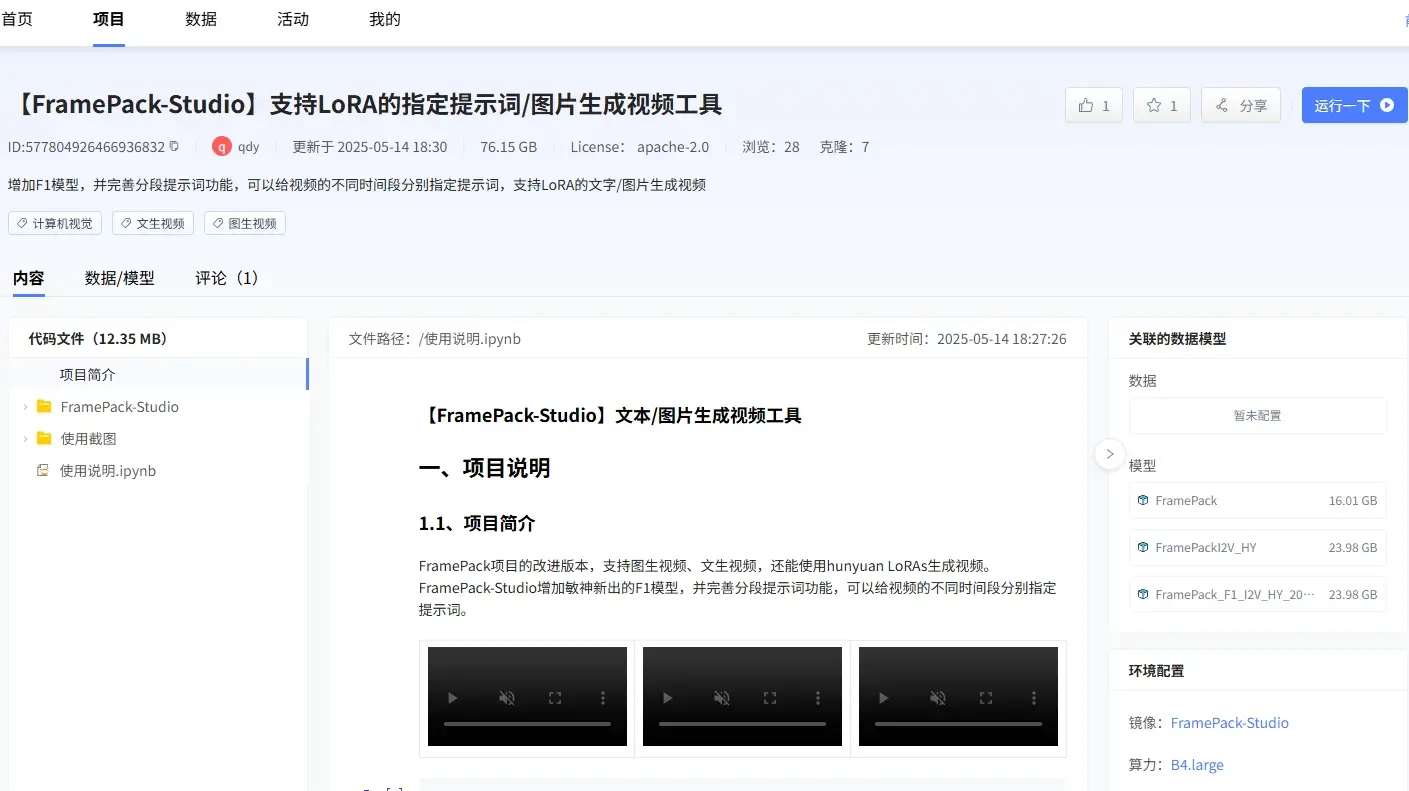
Task: Click the FramePack model name
Action: click(1186, 500)
